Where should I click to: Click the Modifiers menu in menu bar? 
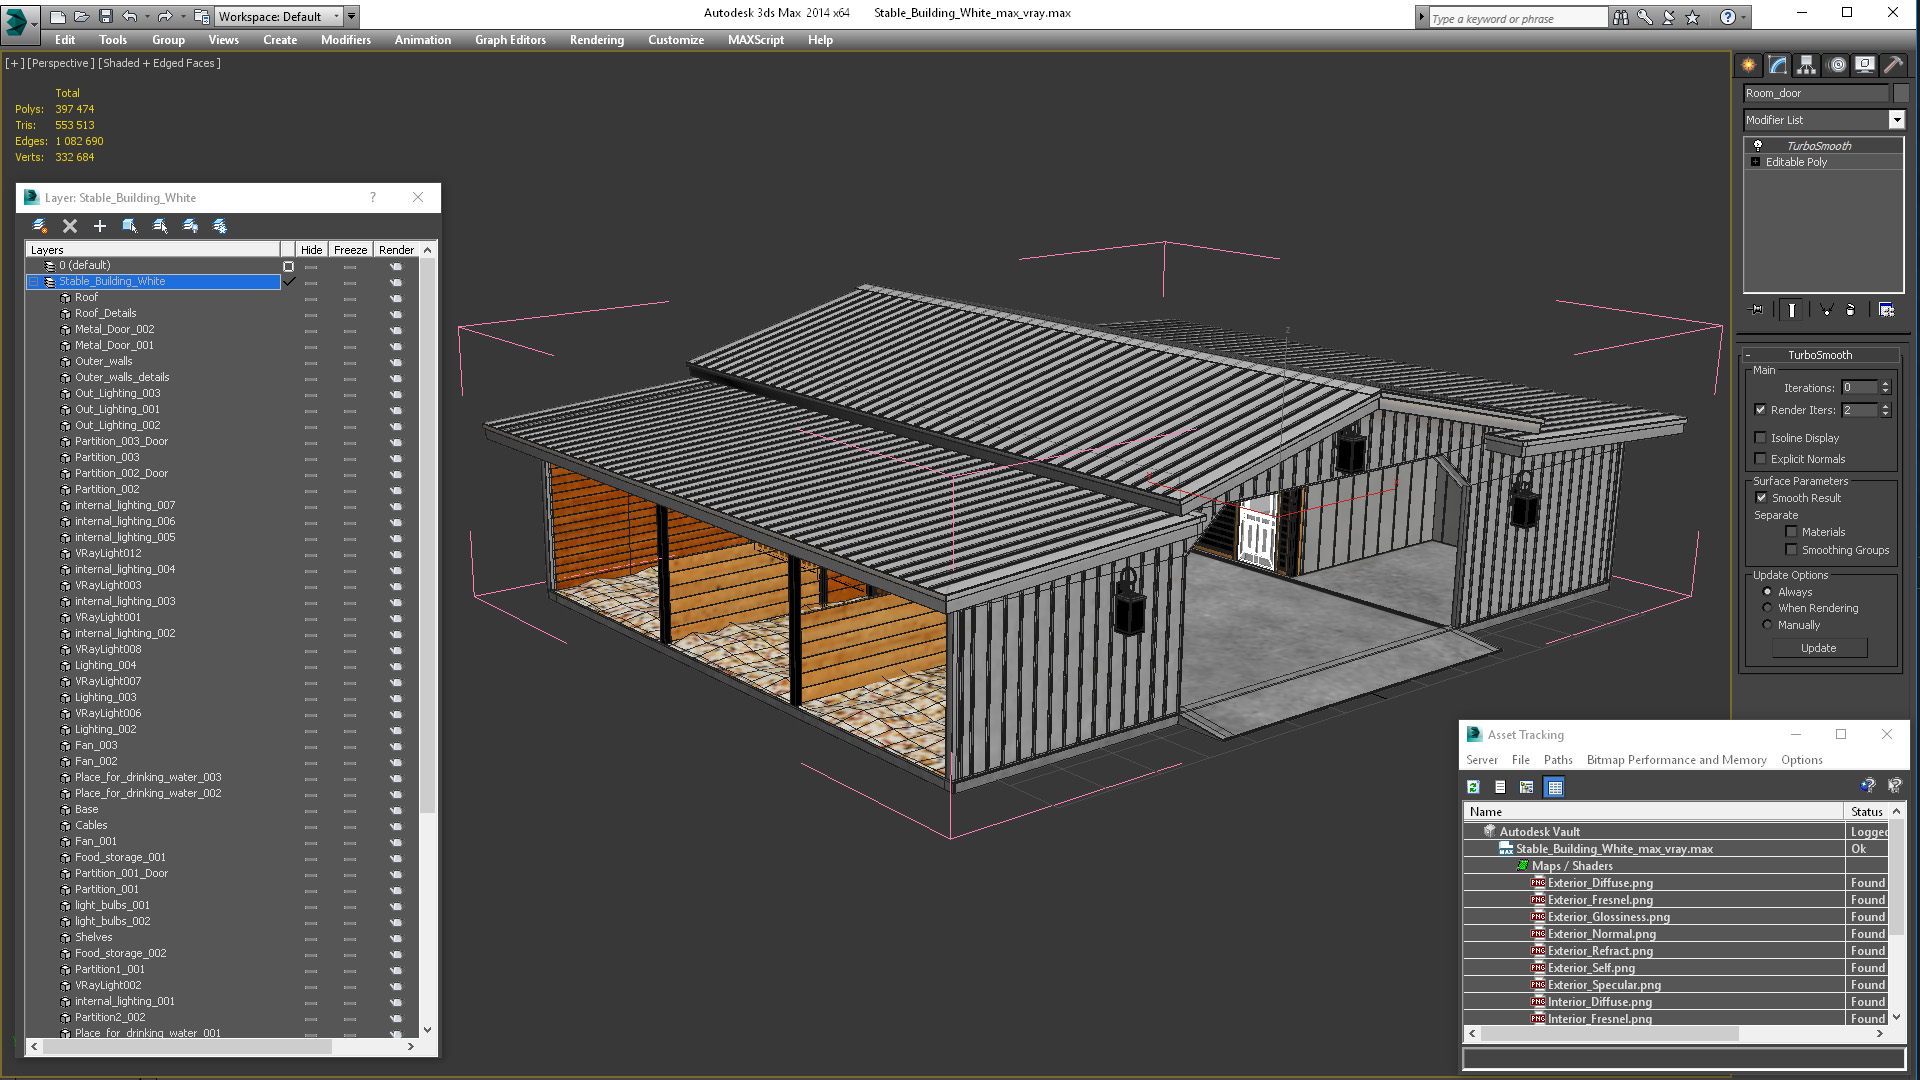point(343,40)
